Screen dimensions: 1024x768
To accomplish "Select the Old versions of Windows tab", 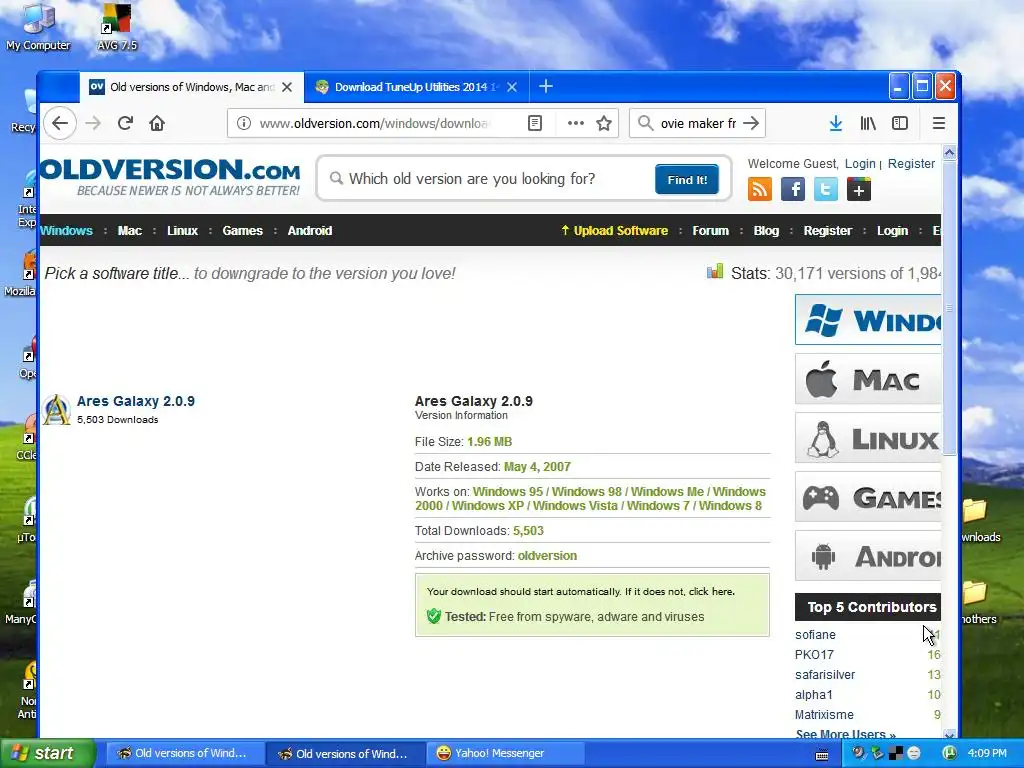I will [x=191, y=87].
